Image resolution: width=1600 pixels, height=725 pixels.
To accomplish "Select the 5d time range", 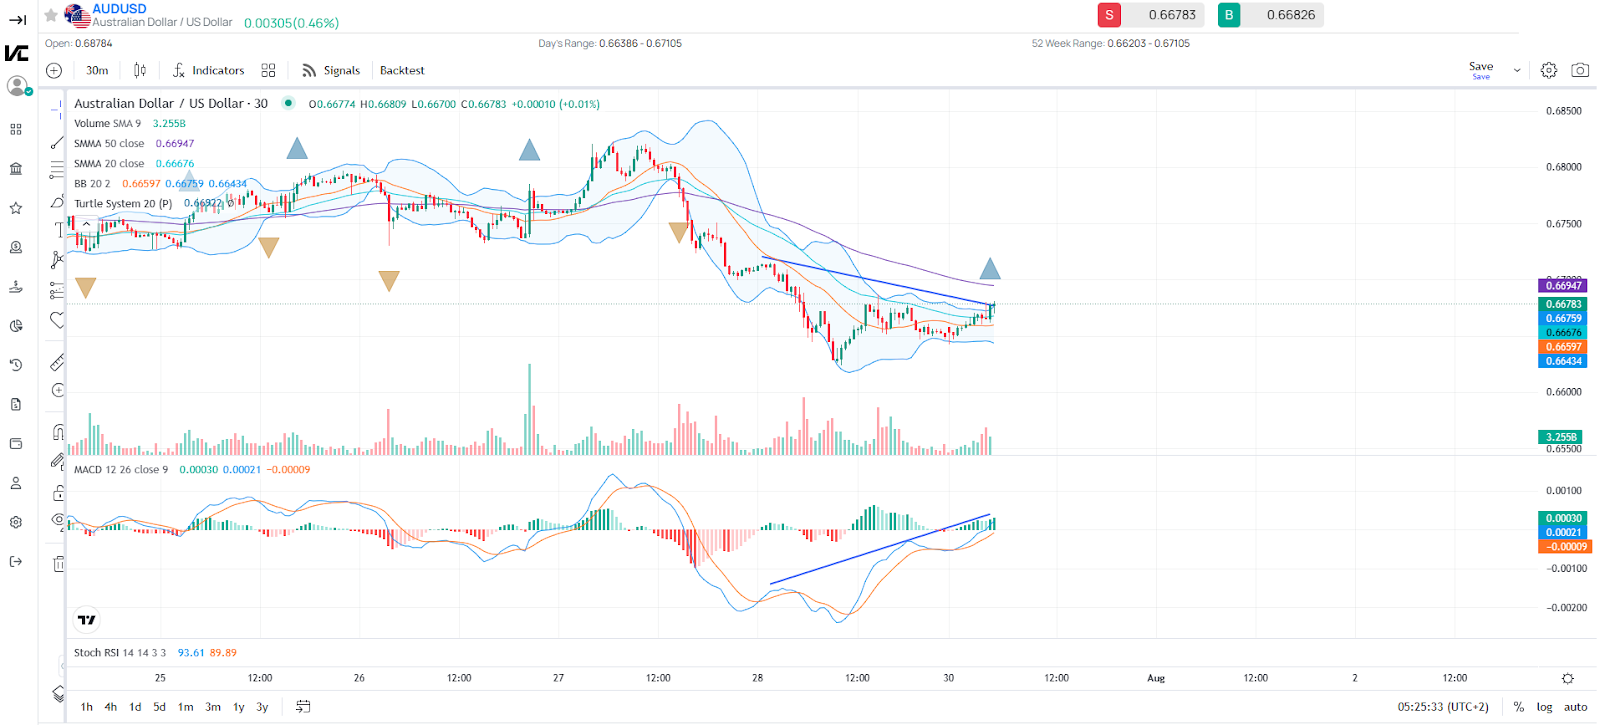I will pyautogui.click(x=159, y=706).
